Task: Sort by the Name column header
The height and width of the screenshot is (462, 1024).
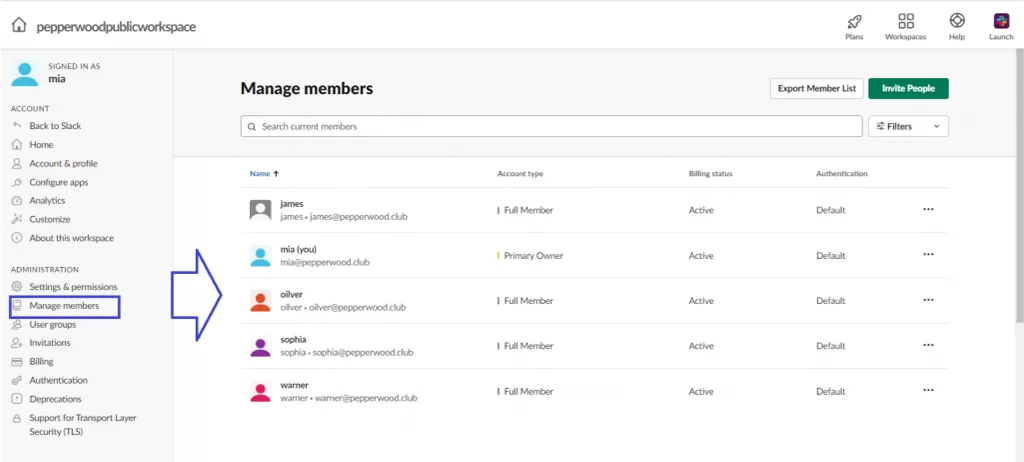Action: tap(264, 174)
